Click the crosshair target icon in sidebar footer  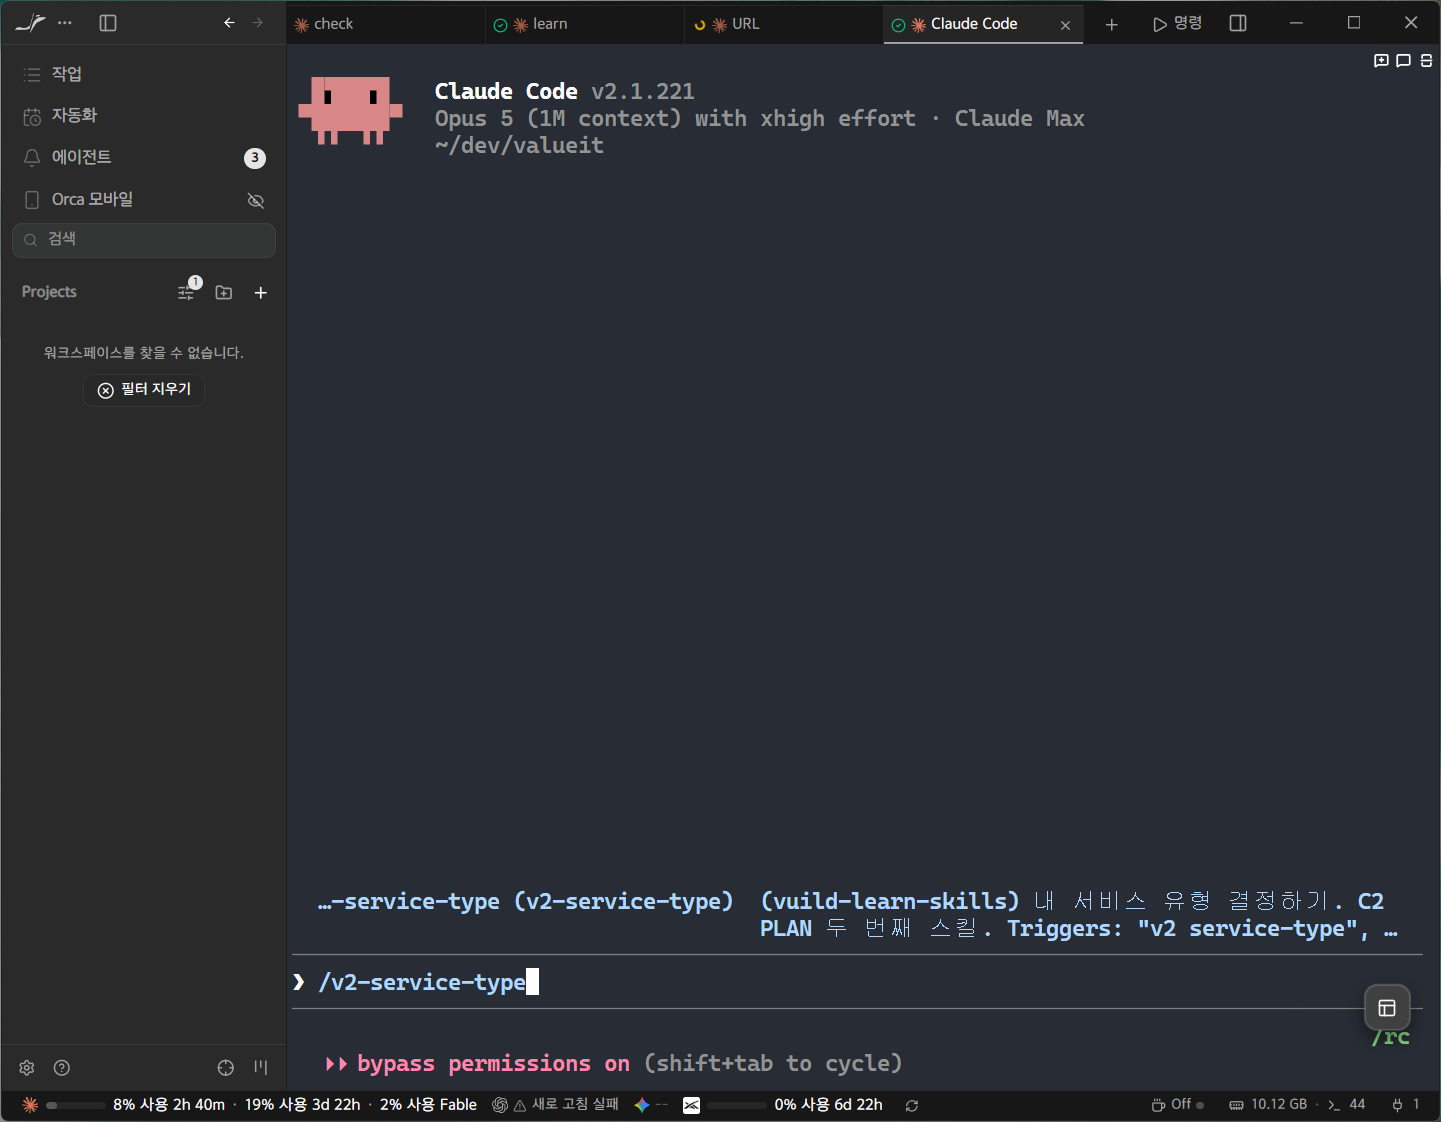point(226,1068)
